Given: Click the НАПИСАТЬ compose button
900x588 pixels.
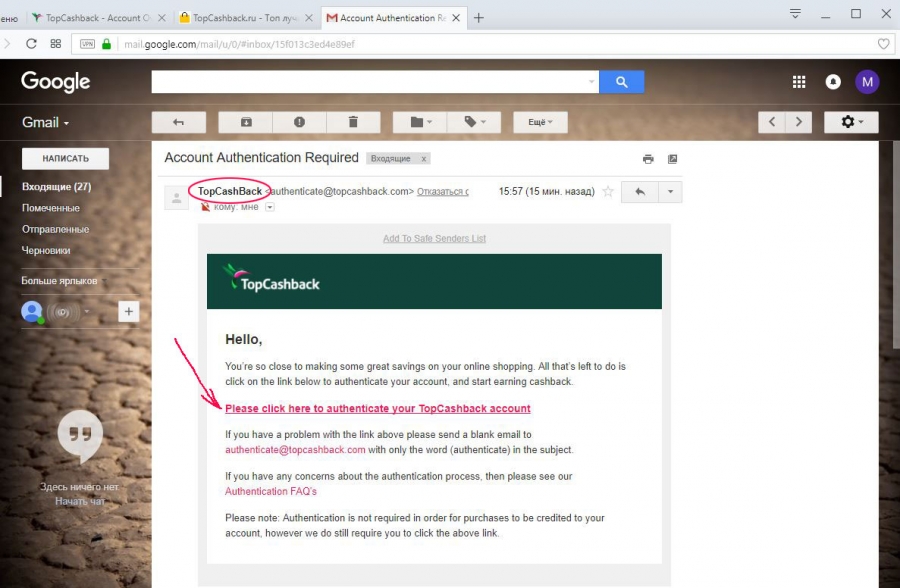Looking at the screenshot, I should [65, 158].
